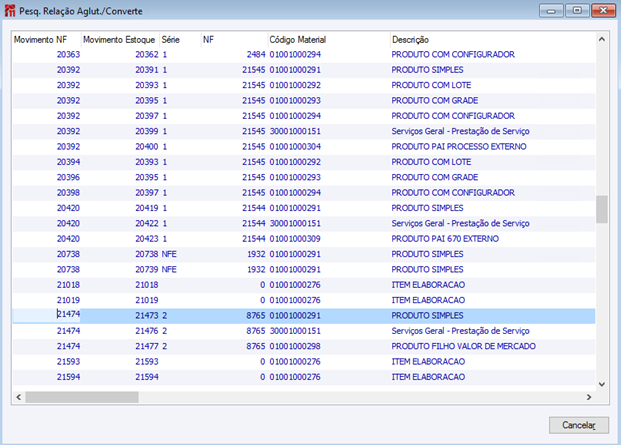The image size is (621, 445).
Task: Select the row with Movimento Estoque 21476
Action: tap(304, 331)
